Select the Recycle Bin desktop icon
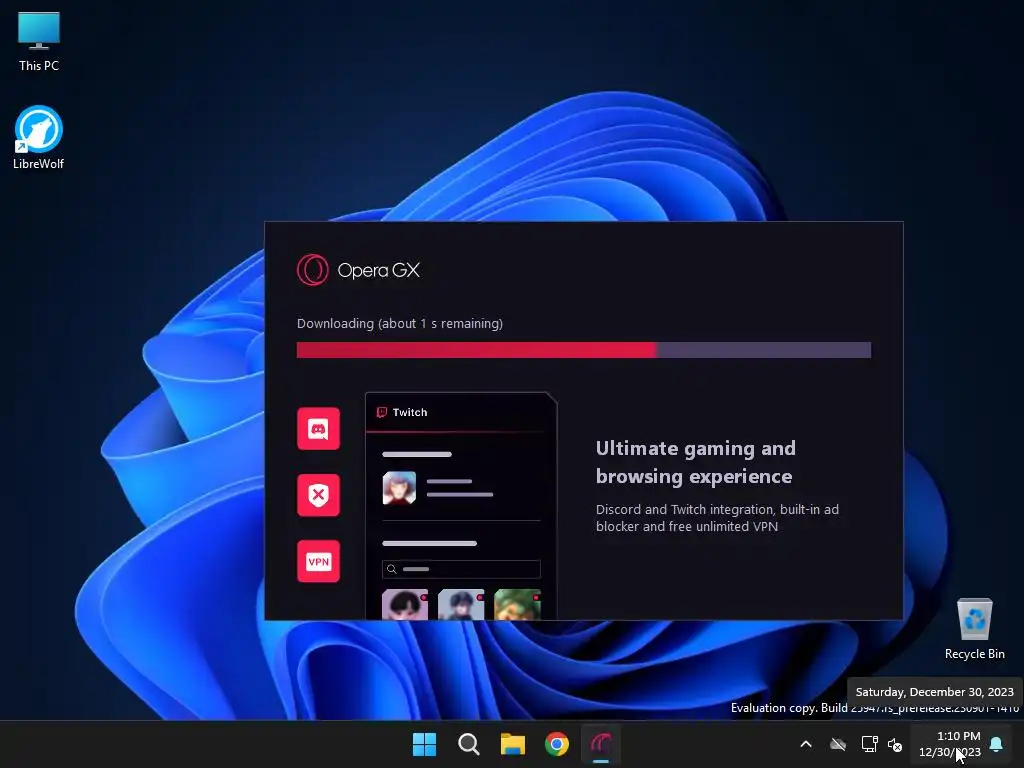This screenshot has width=1024, height=768. 974,629
